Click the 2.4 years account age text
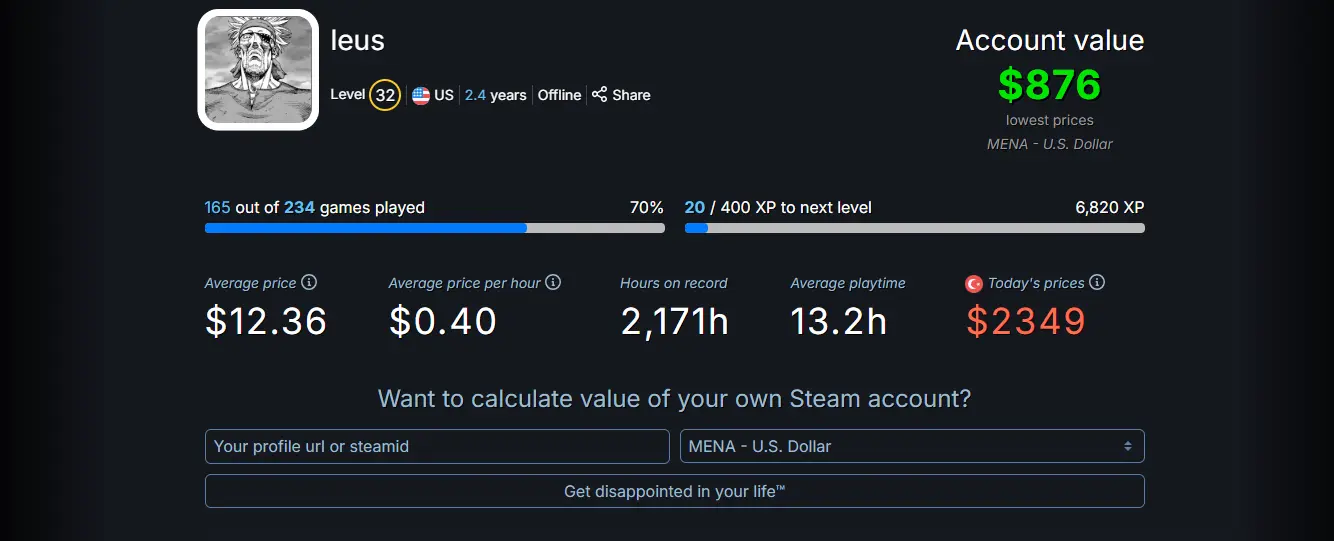 pyautogui.click(x=496, y=95)
